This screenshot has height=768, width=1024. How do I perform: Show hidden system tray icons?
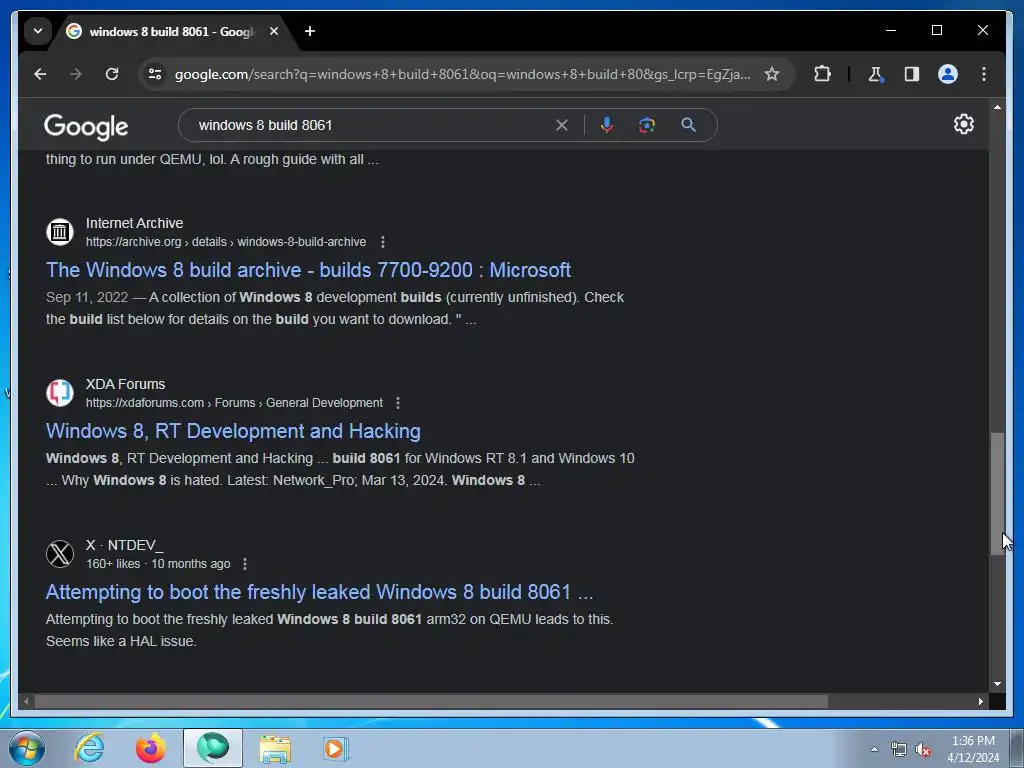[874, 749]
